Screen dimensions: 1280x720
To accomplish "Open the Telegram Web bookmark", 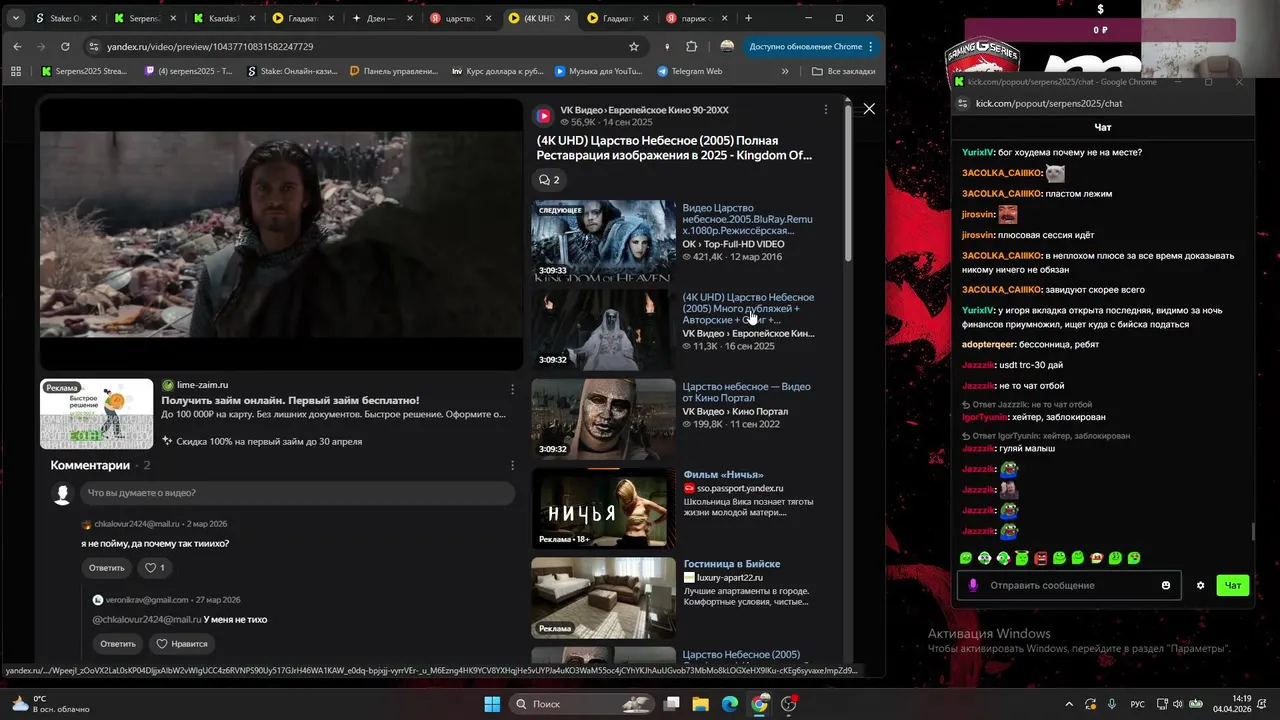I will pyautogui.click(x=690, y=71).
